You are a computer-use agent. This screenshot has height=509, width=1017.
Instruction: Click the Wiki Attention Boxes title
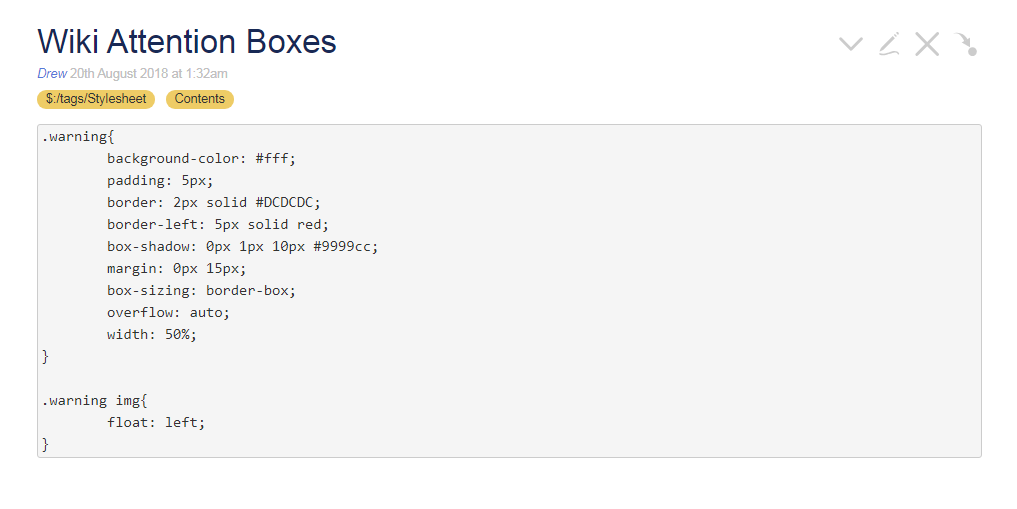[x=187, y=41]
